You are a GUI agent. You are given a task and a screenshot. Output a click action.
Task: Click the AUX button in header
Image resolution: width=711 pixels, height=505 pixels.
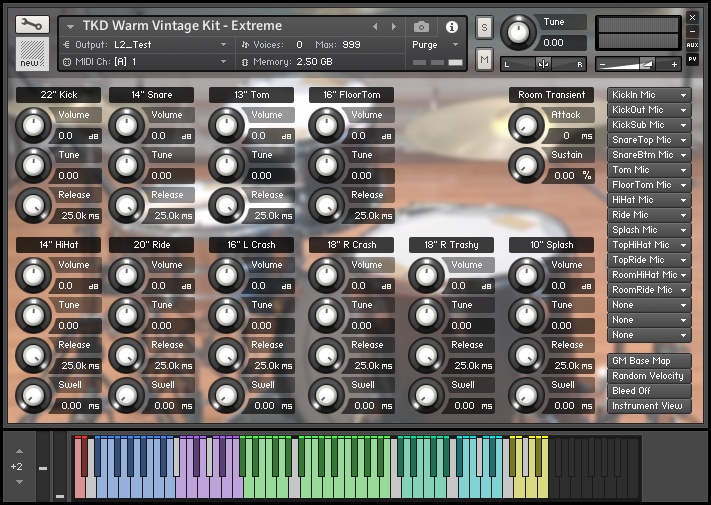[x=692, y=45]
